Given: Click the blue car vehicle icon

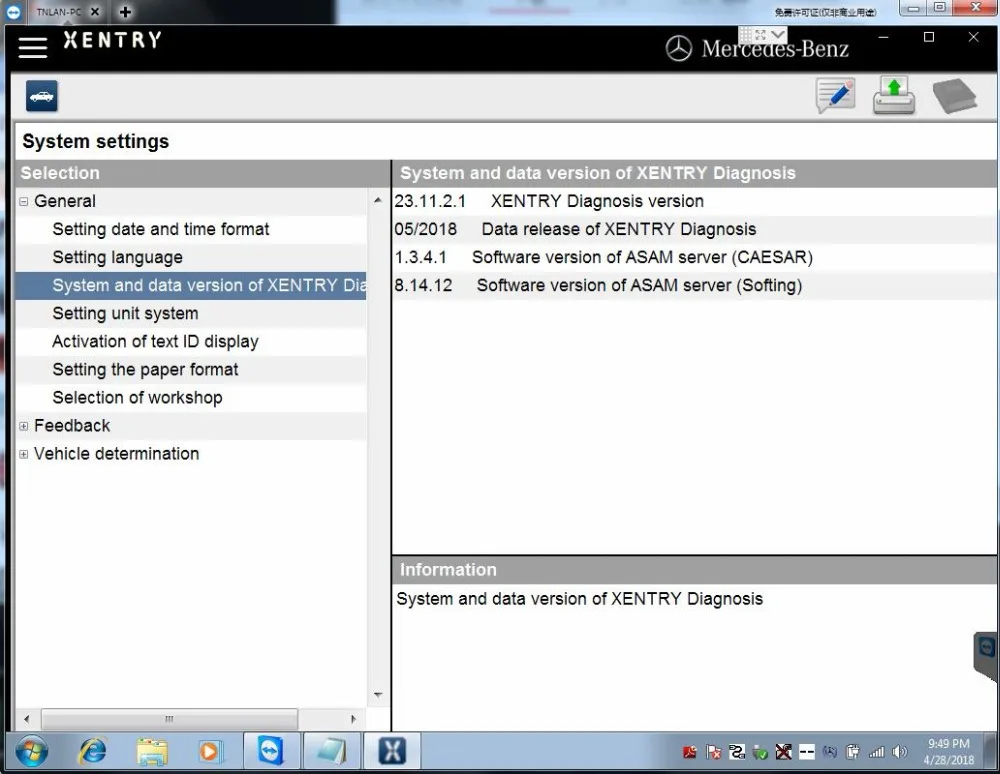Looking at the screenshot, I should click(x=41, y=96).
